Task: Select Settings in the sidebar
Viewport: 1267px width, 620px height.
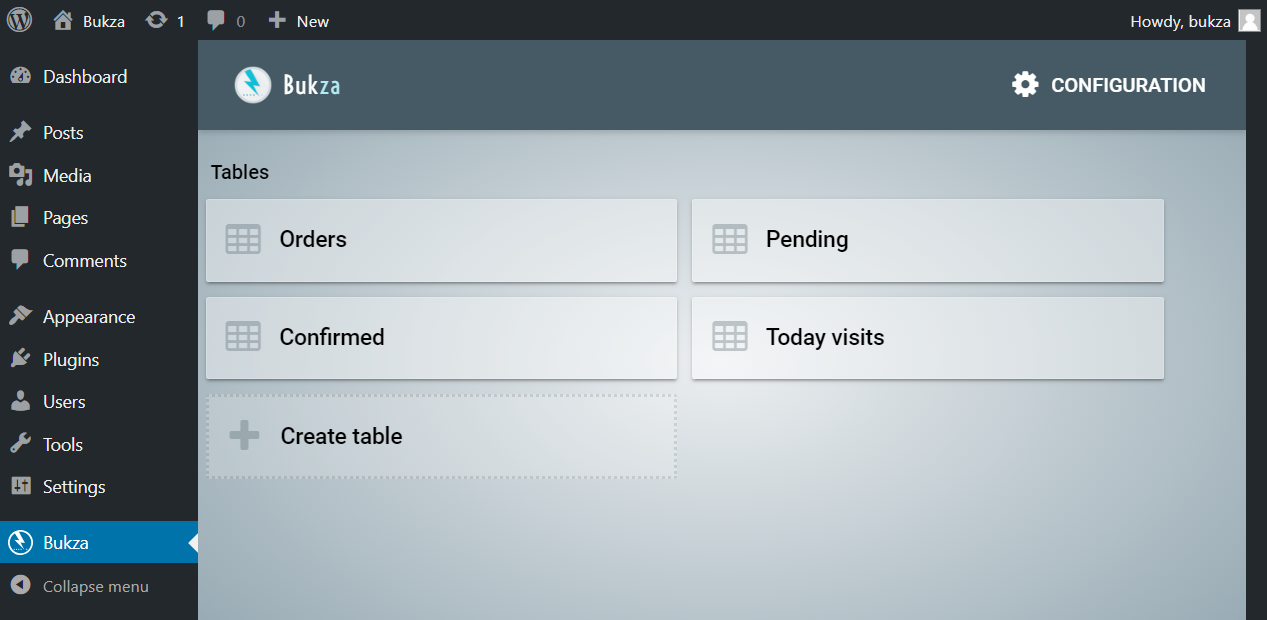Action: pos(73,487)
